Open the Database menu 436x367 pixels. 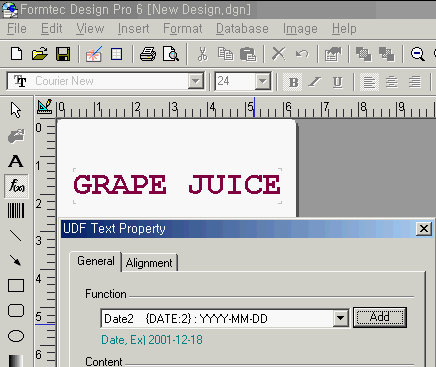point(242,29)
